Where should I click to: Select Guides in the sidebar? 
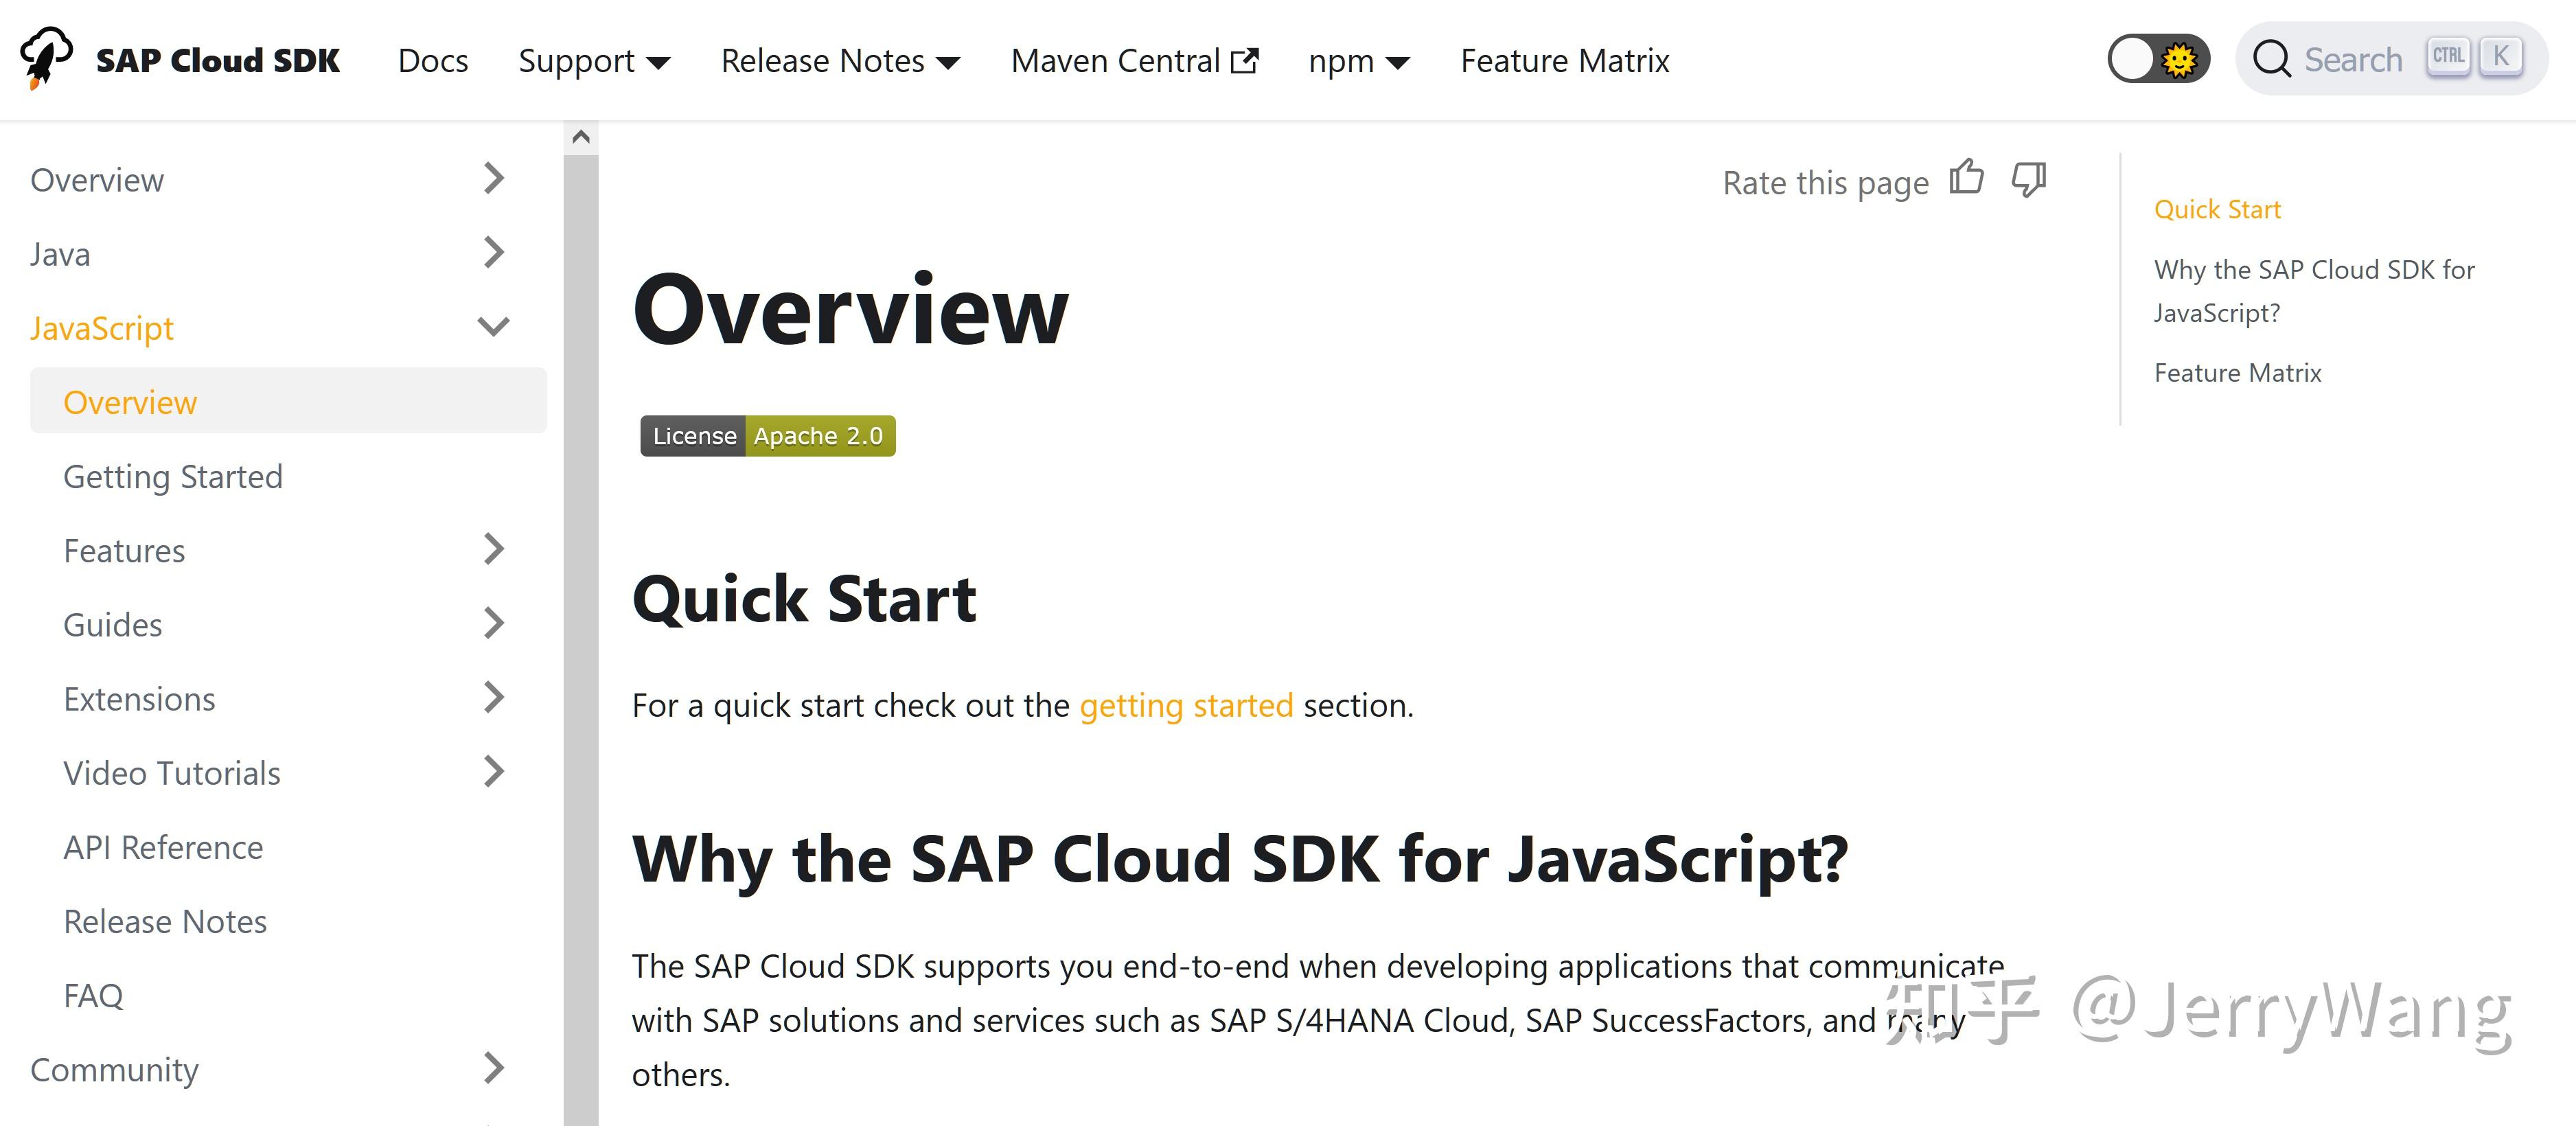(x=112, y=624)
